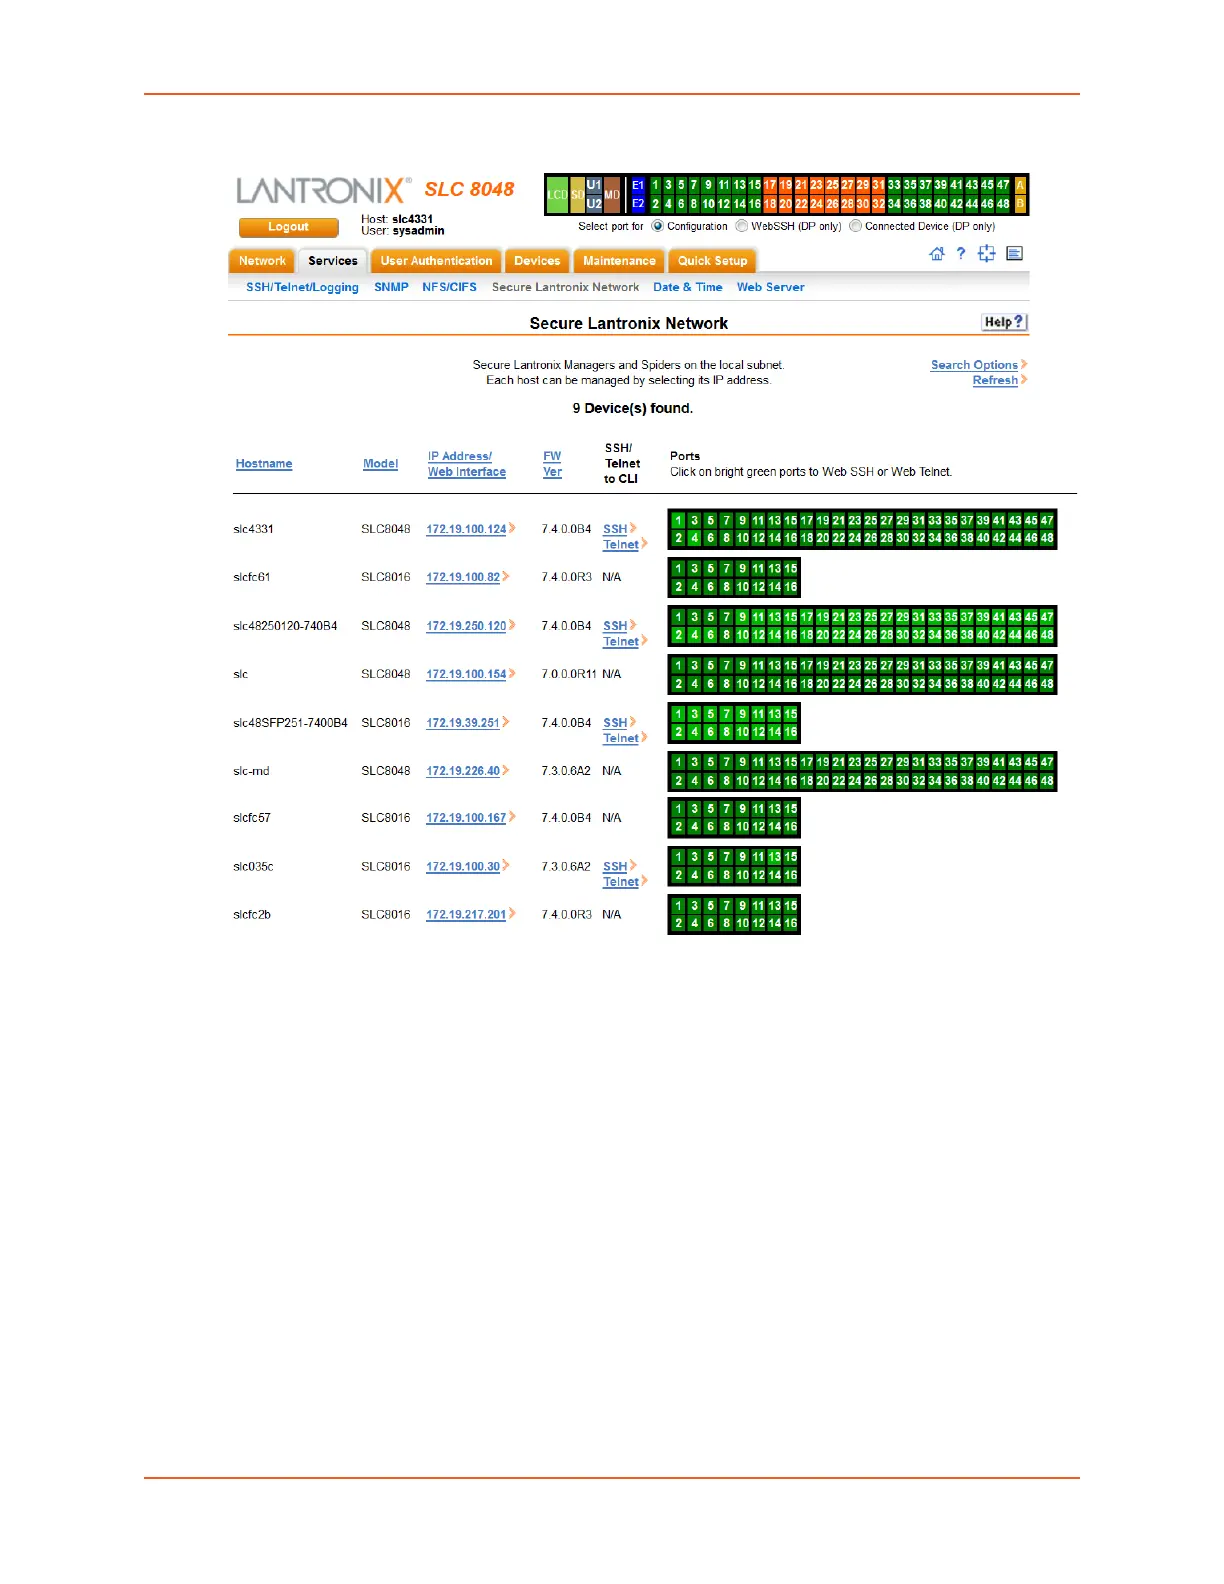Open IP address 172.19.250.120
The height and width of the screenshot is (1584, 1224).
coord(466,626)
